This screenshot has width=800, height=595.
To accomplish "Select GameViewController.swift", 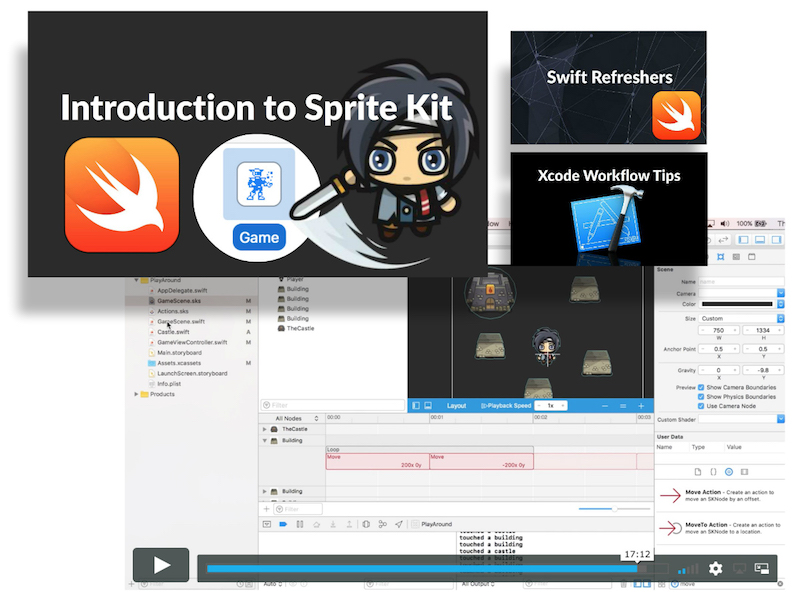I will (x=192, y=342).
